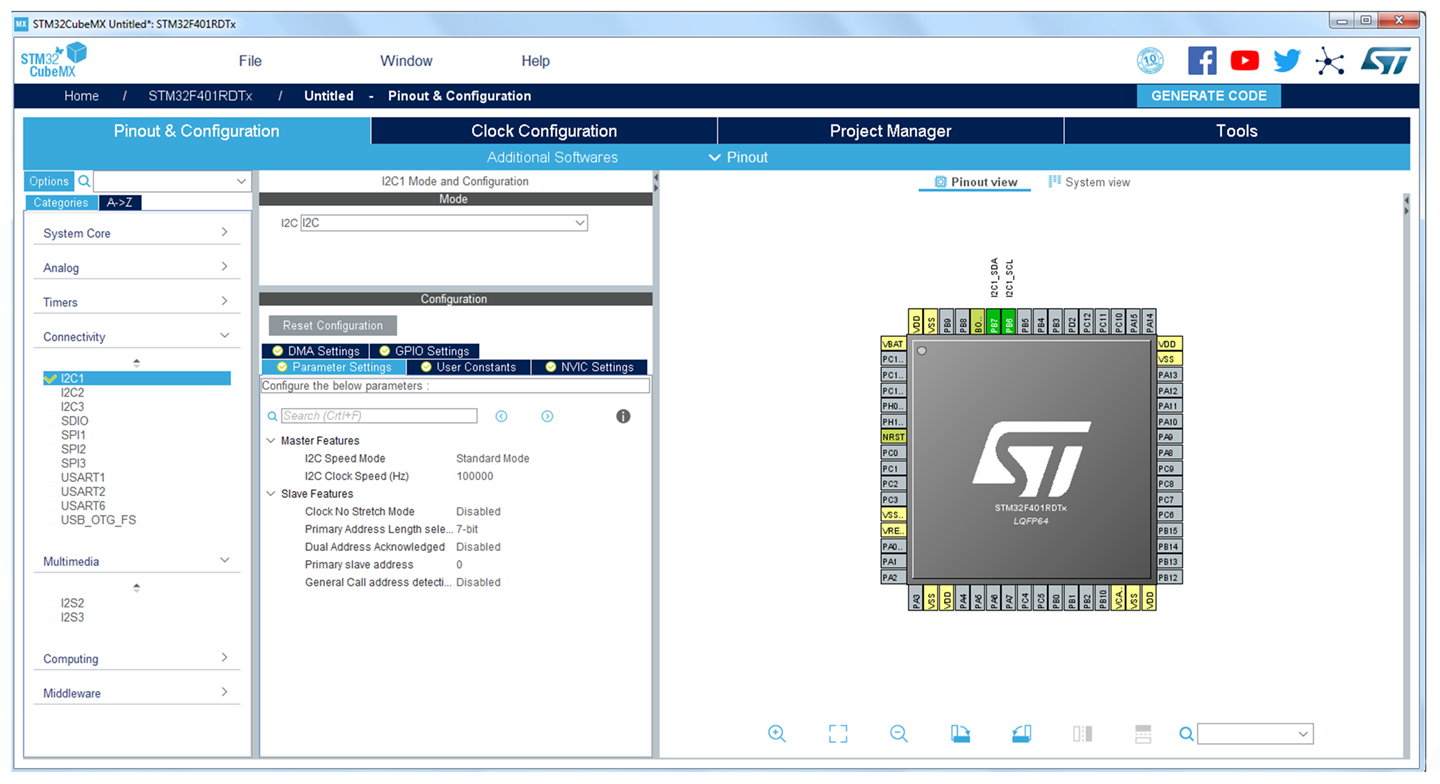Select the green PB6 pin on the chip
This screenshot has width=1440, height=784.
[x=1009, y=321]
